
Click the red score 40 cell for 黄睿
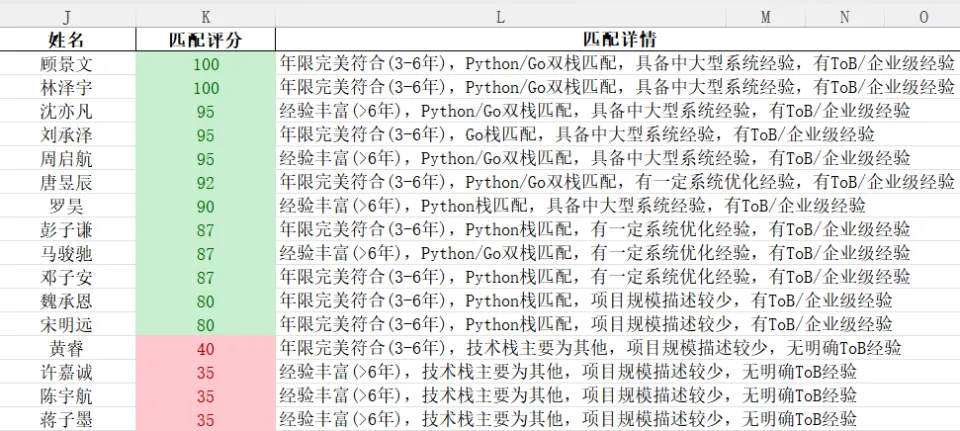[205, 348]
